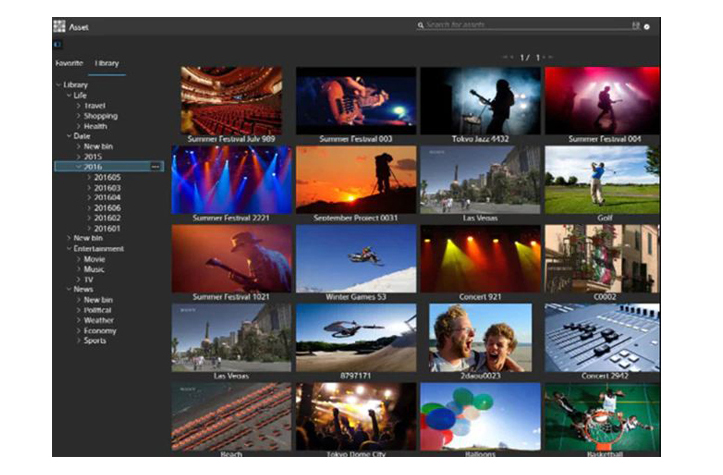Screen dimensions: 723x475
Task: Click the round icon right of search
Action: tap(647, 26)
